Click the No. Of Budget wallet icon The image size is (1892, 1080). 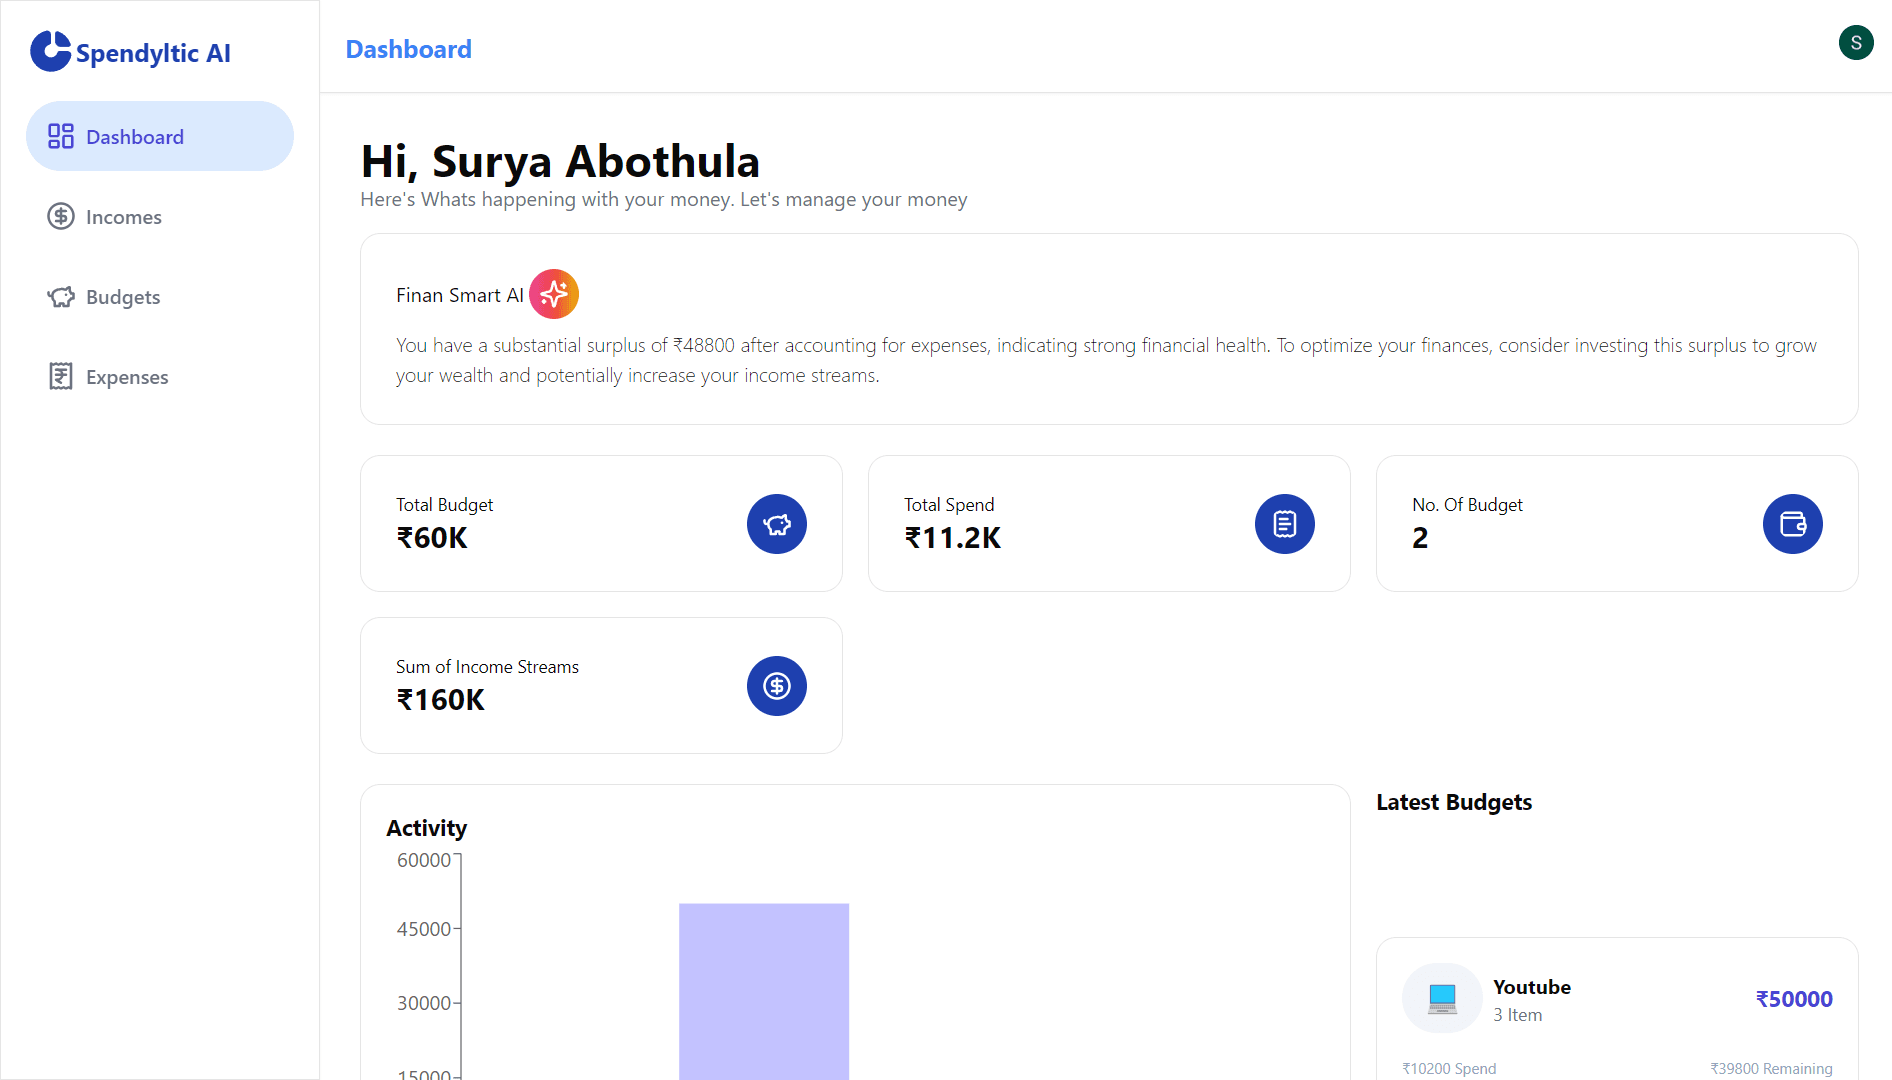tap(1793, 524)
